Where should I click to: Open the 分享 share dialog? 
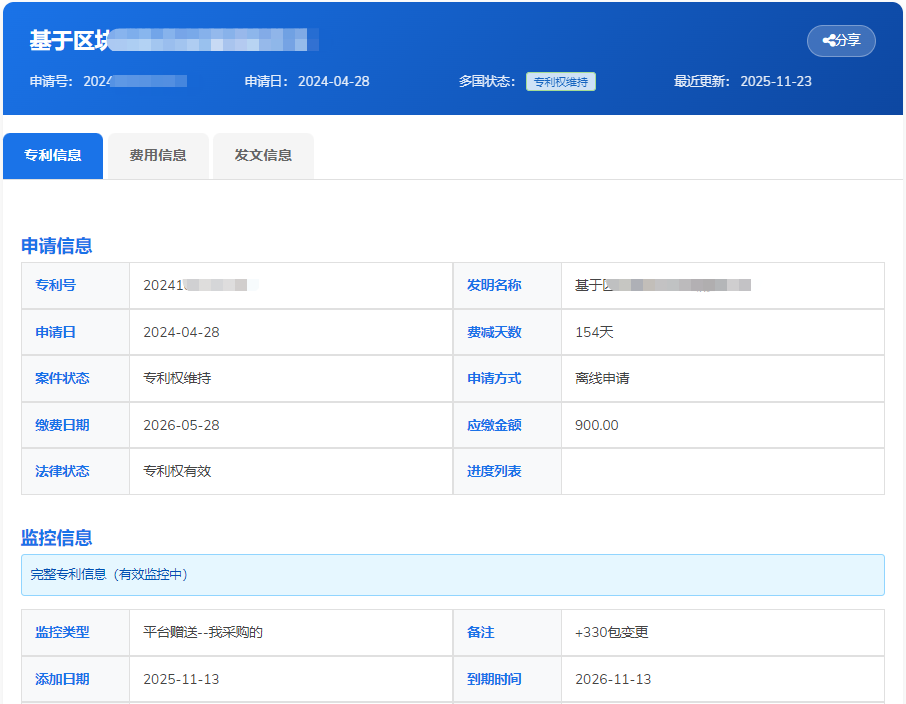coord(841,40)
